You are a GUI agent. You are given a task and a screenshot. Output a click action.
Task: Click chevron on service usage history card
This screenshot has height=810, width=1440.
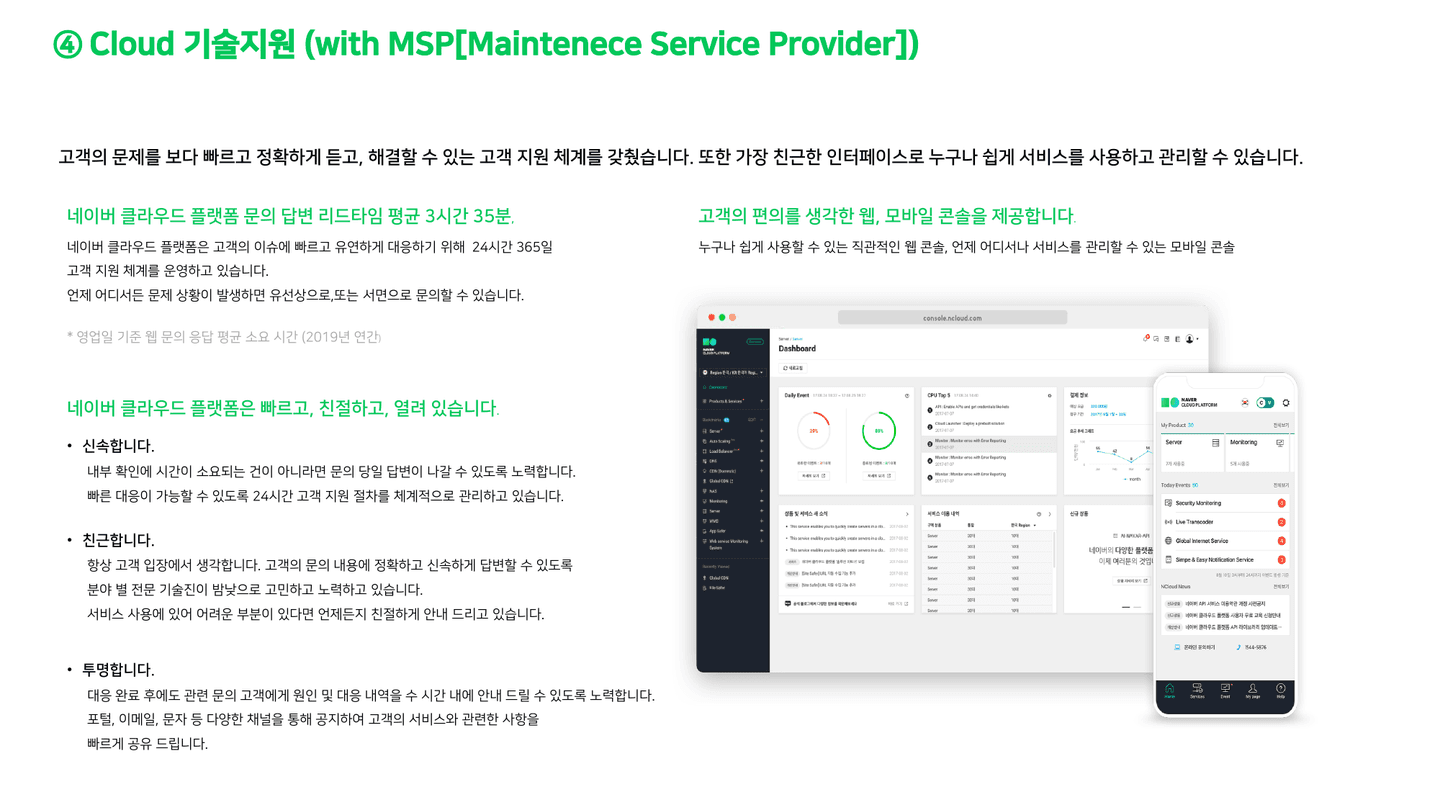coord(1049,514)
